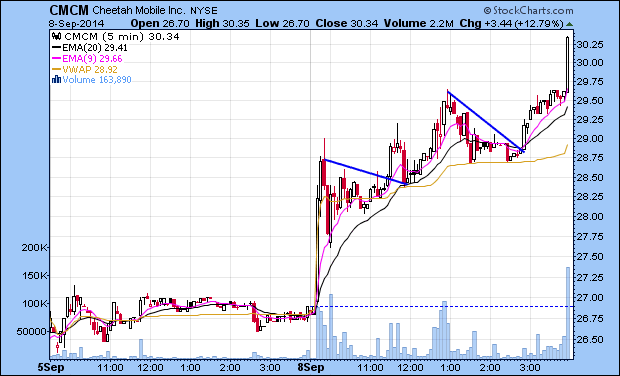Click the volume bars icon in legend
This screenshot has height=376, width=620.
[57, 79]
